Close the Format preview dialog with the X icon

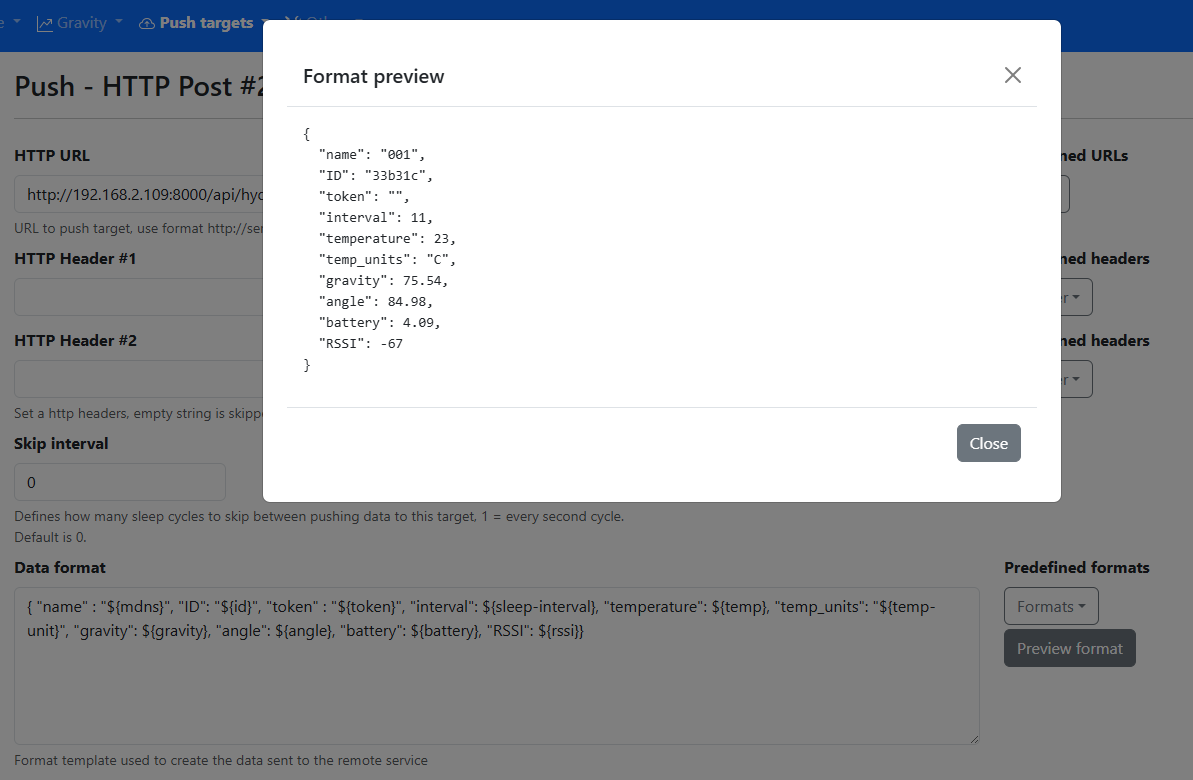tap(1012, 75)
